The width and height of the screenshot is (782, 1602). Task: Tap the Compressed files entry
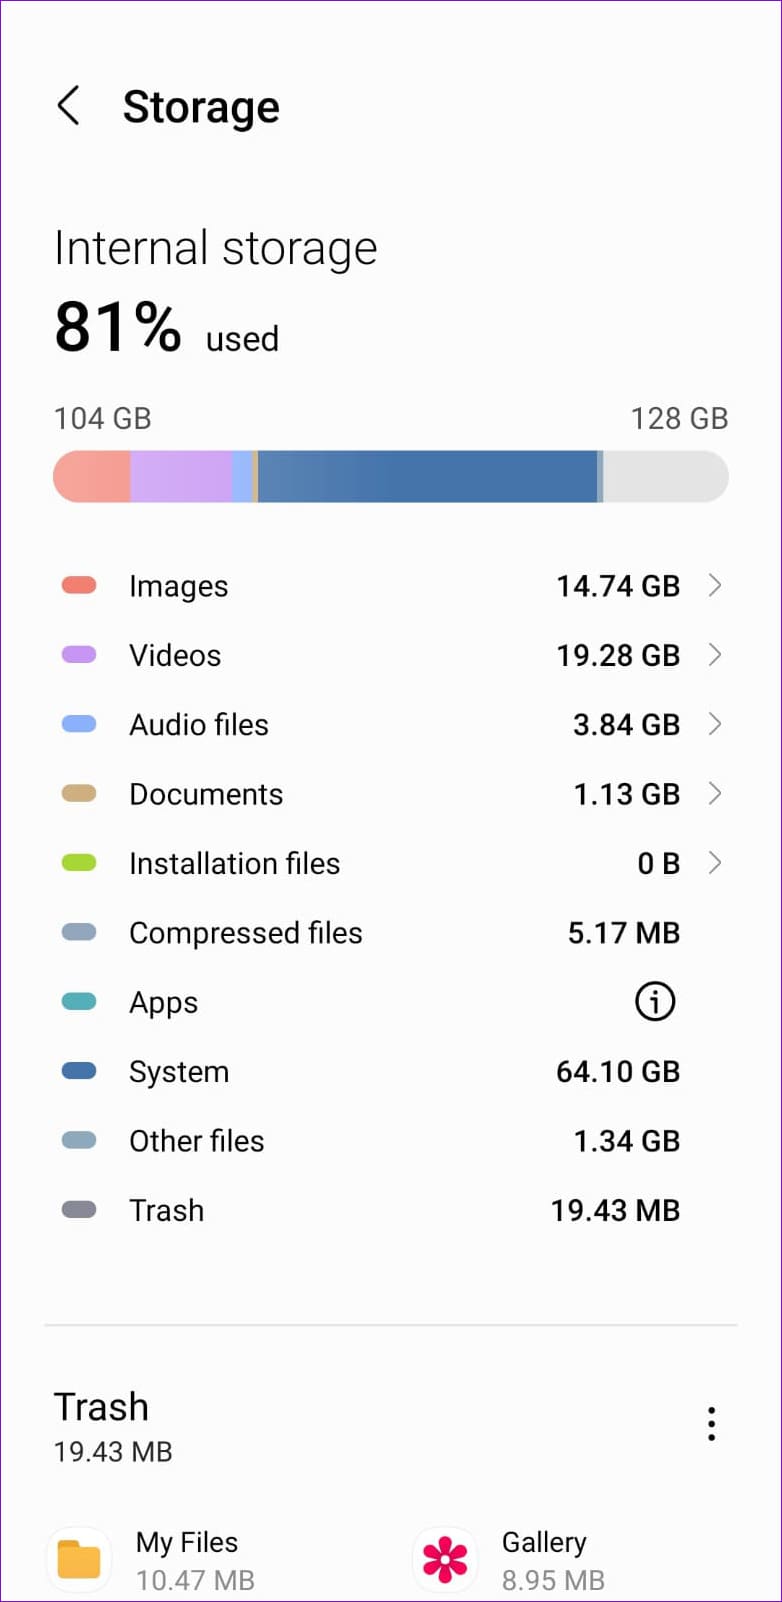390,933
